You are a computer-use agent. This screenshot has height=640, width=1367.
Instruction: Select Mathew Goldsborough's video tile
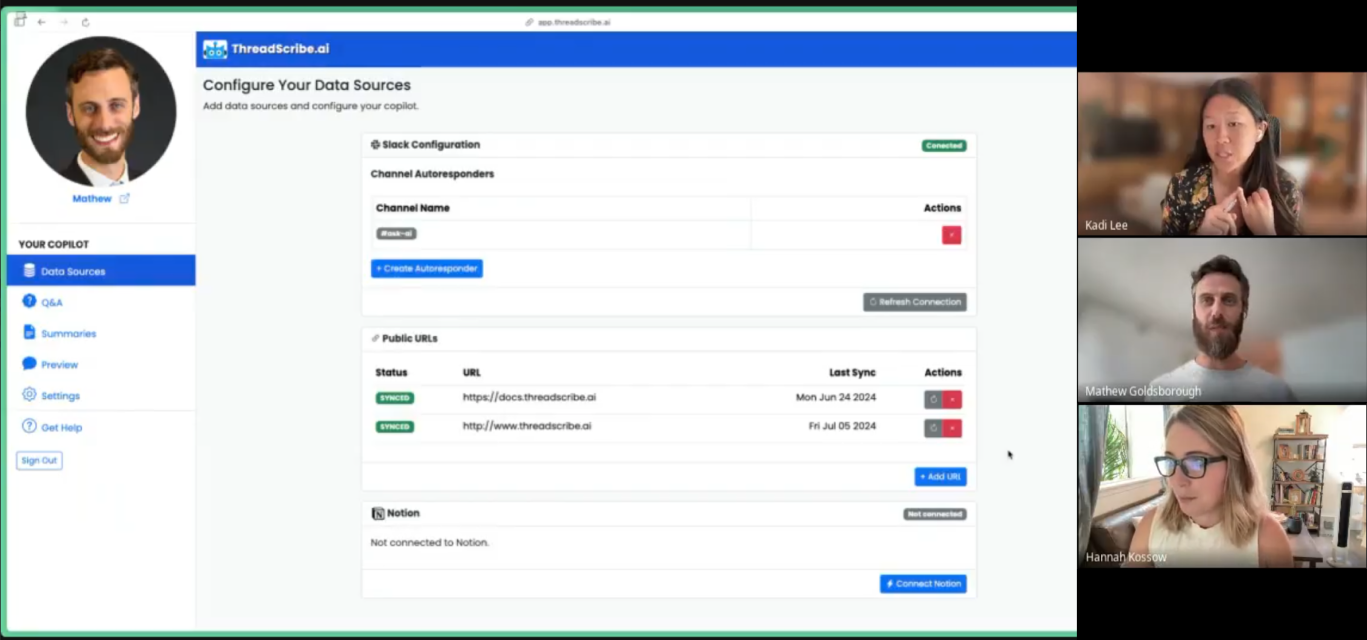pos(1222,319)
